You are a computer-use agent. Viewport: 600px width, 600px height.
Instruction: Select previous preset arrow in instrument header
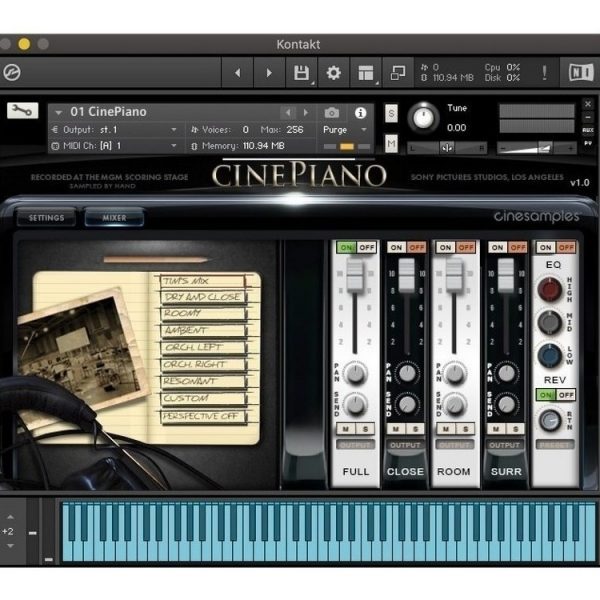(288, 113)
